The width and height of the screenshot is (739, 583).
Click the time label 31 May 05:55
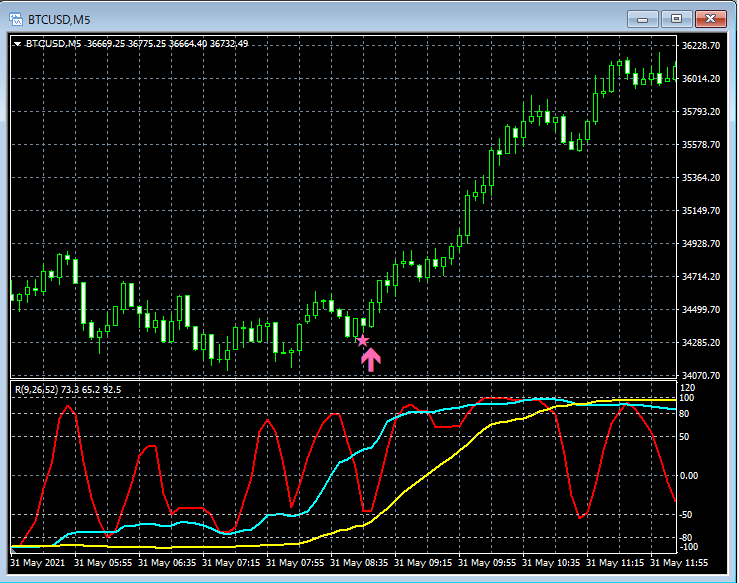point(103,563)
